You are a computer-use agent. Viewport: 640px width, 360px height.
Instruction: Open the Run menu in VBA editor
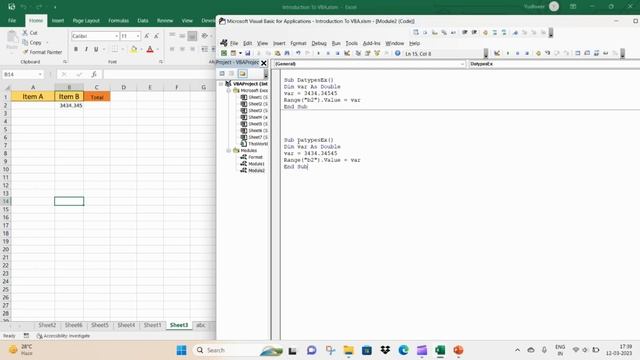336,43
